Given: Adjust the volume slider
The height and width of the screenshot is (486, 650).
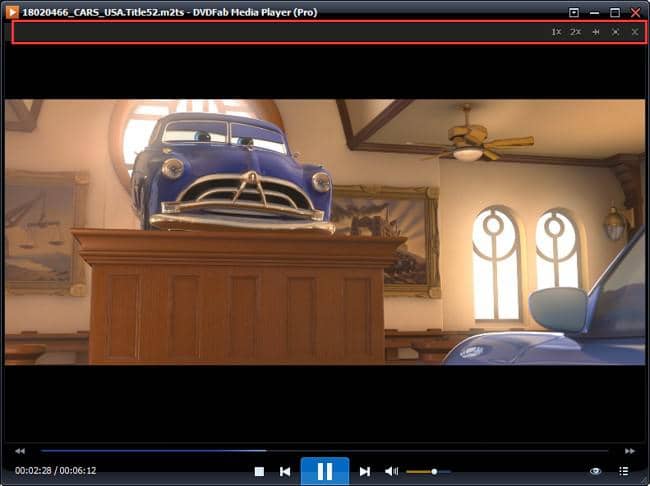Looking at the screenshot, I should coord(428,471).
